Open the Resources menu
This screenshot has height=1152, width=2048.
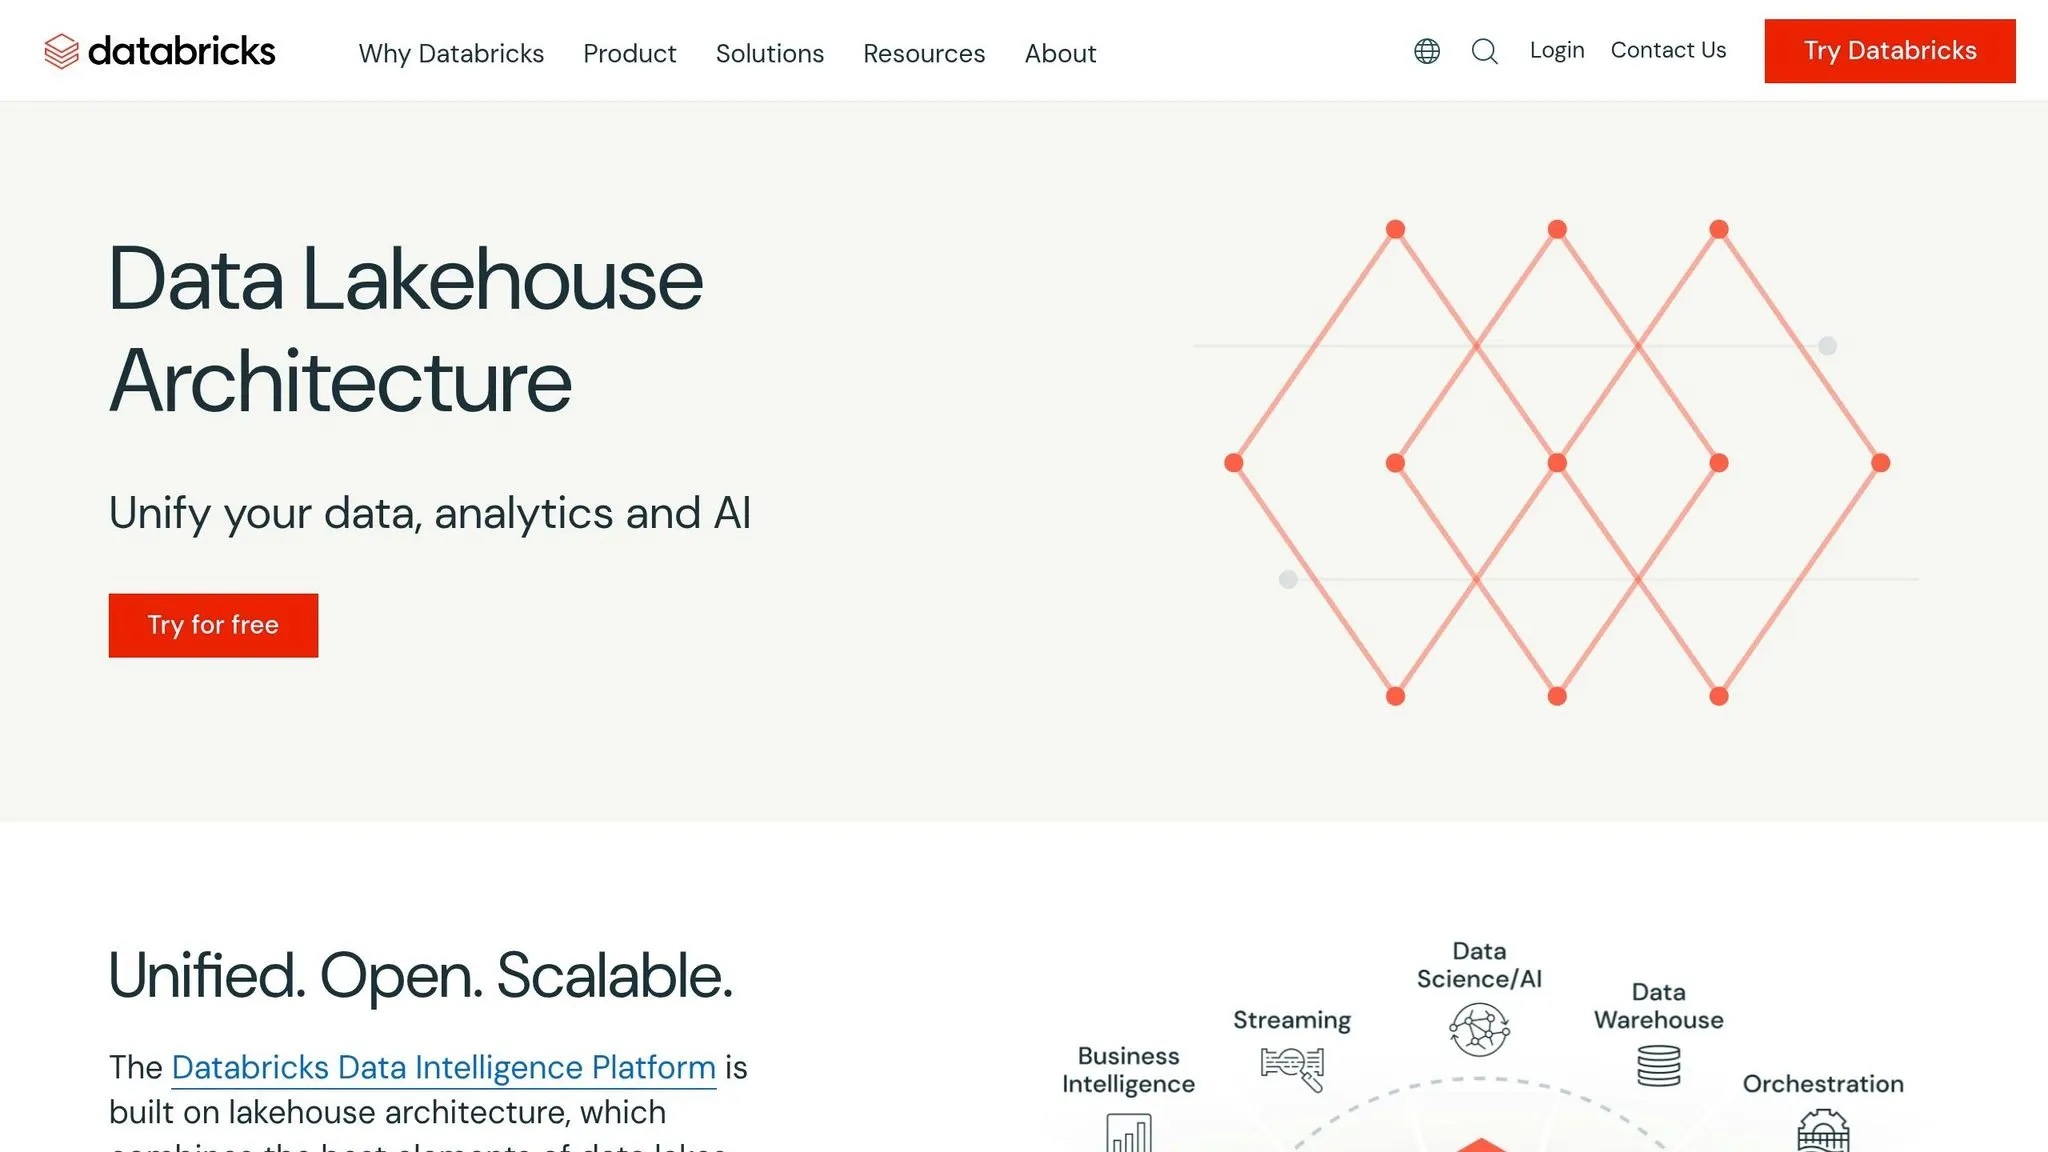tap(924, 53)
